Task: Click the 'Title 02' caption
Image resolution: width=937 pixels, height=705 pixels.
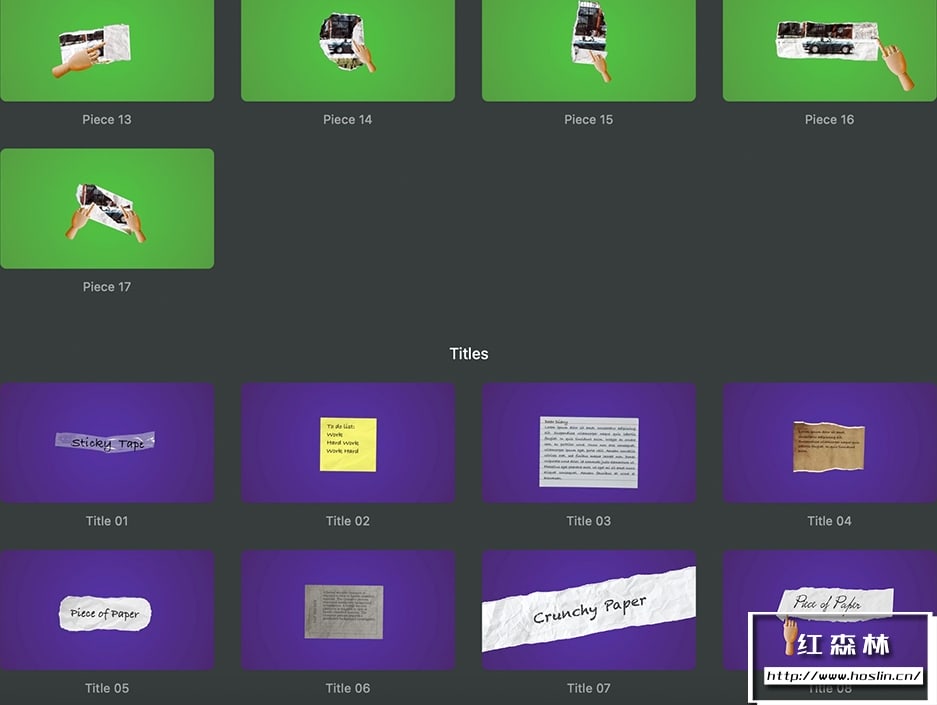Action: [x=348, y=521]
